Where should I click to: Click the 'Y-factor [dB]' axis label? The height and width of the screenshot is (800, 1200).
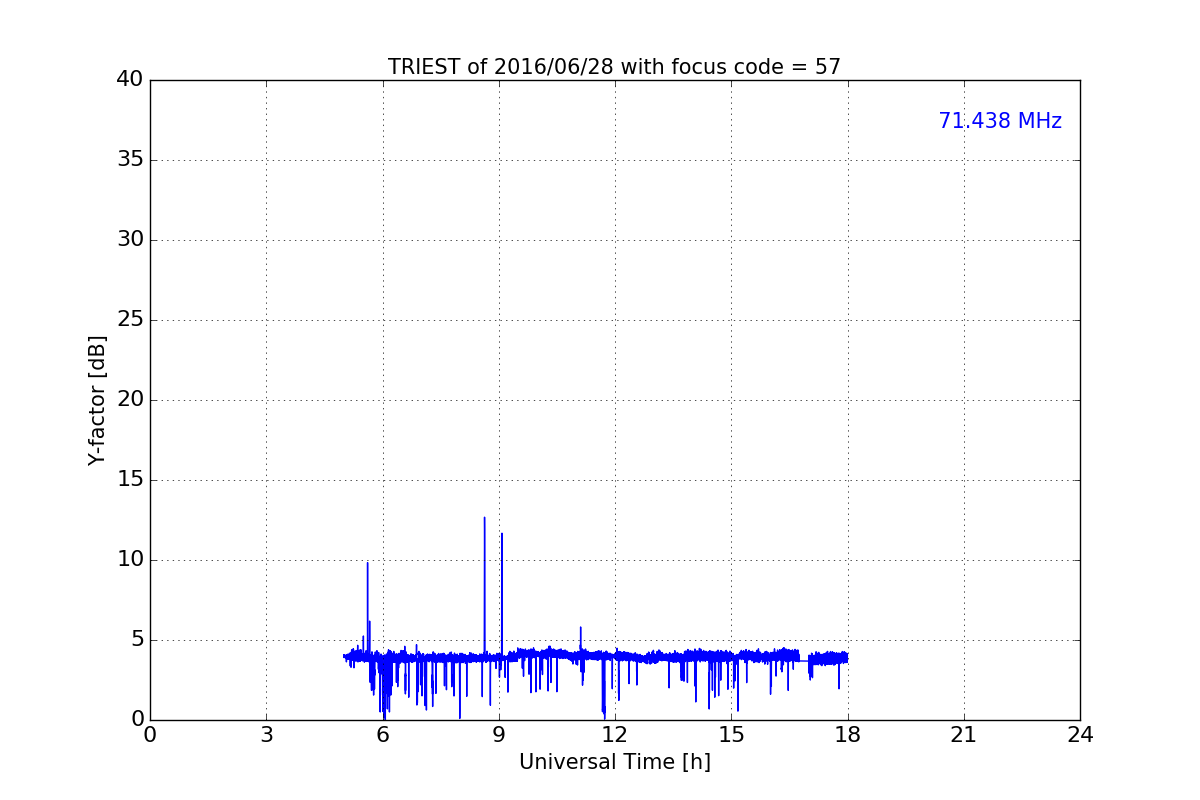click(97, 400)
